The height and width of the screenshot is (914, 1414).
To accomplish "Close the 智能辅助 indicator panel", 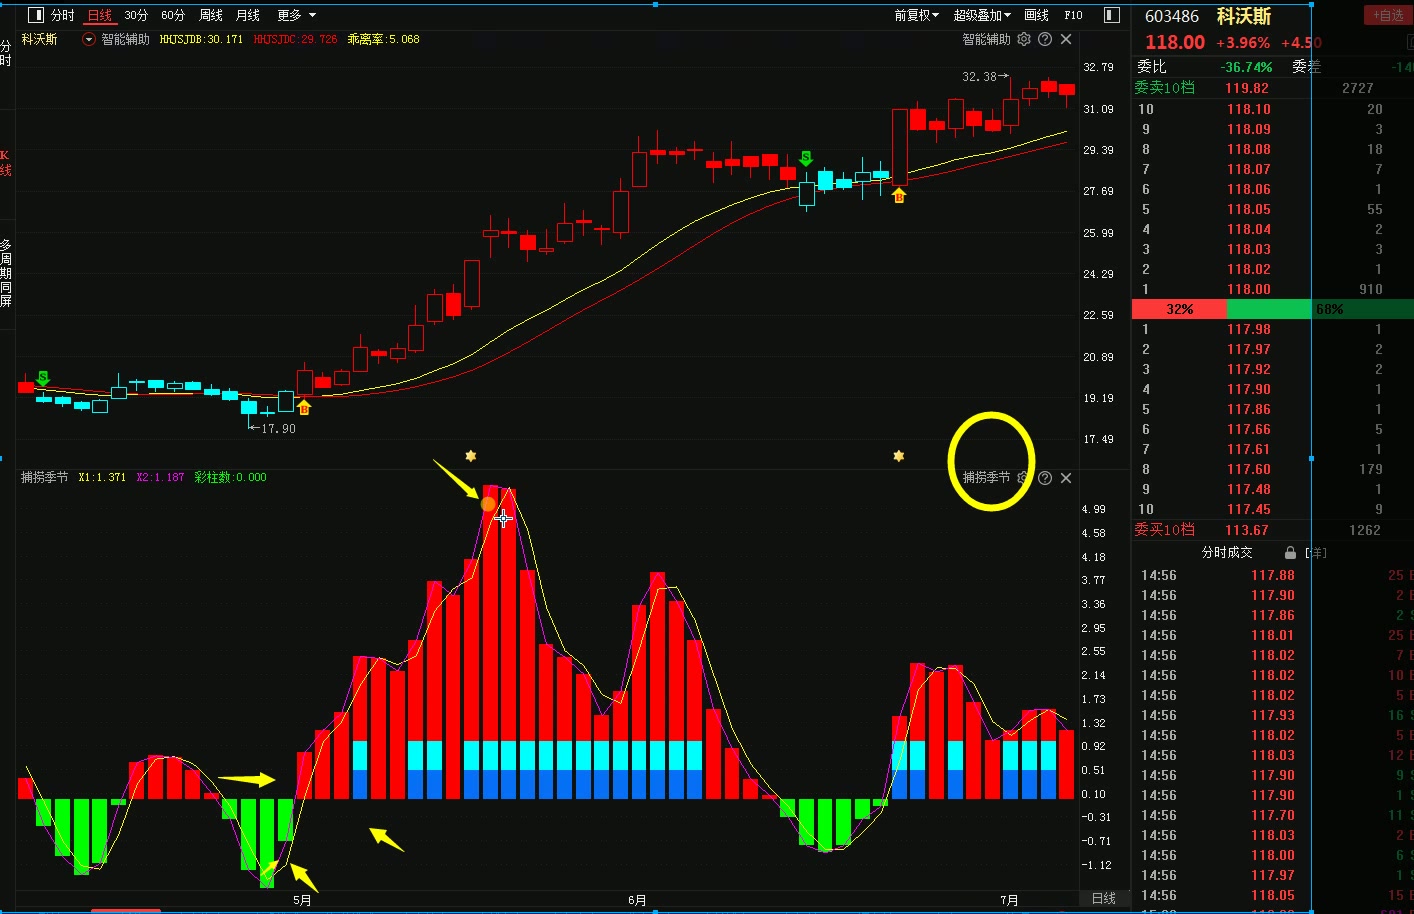I will click(x=1066, y=39).
